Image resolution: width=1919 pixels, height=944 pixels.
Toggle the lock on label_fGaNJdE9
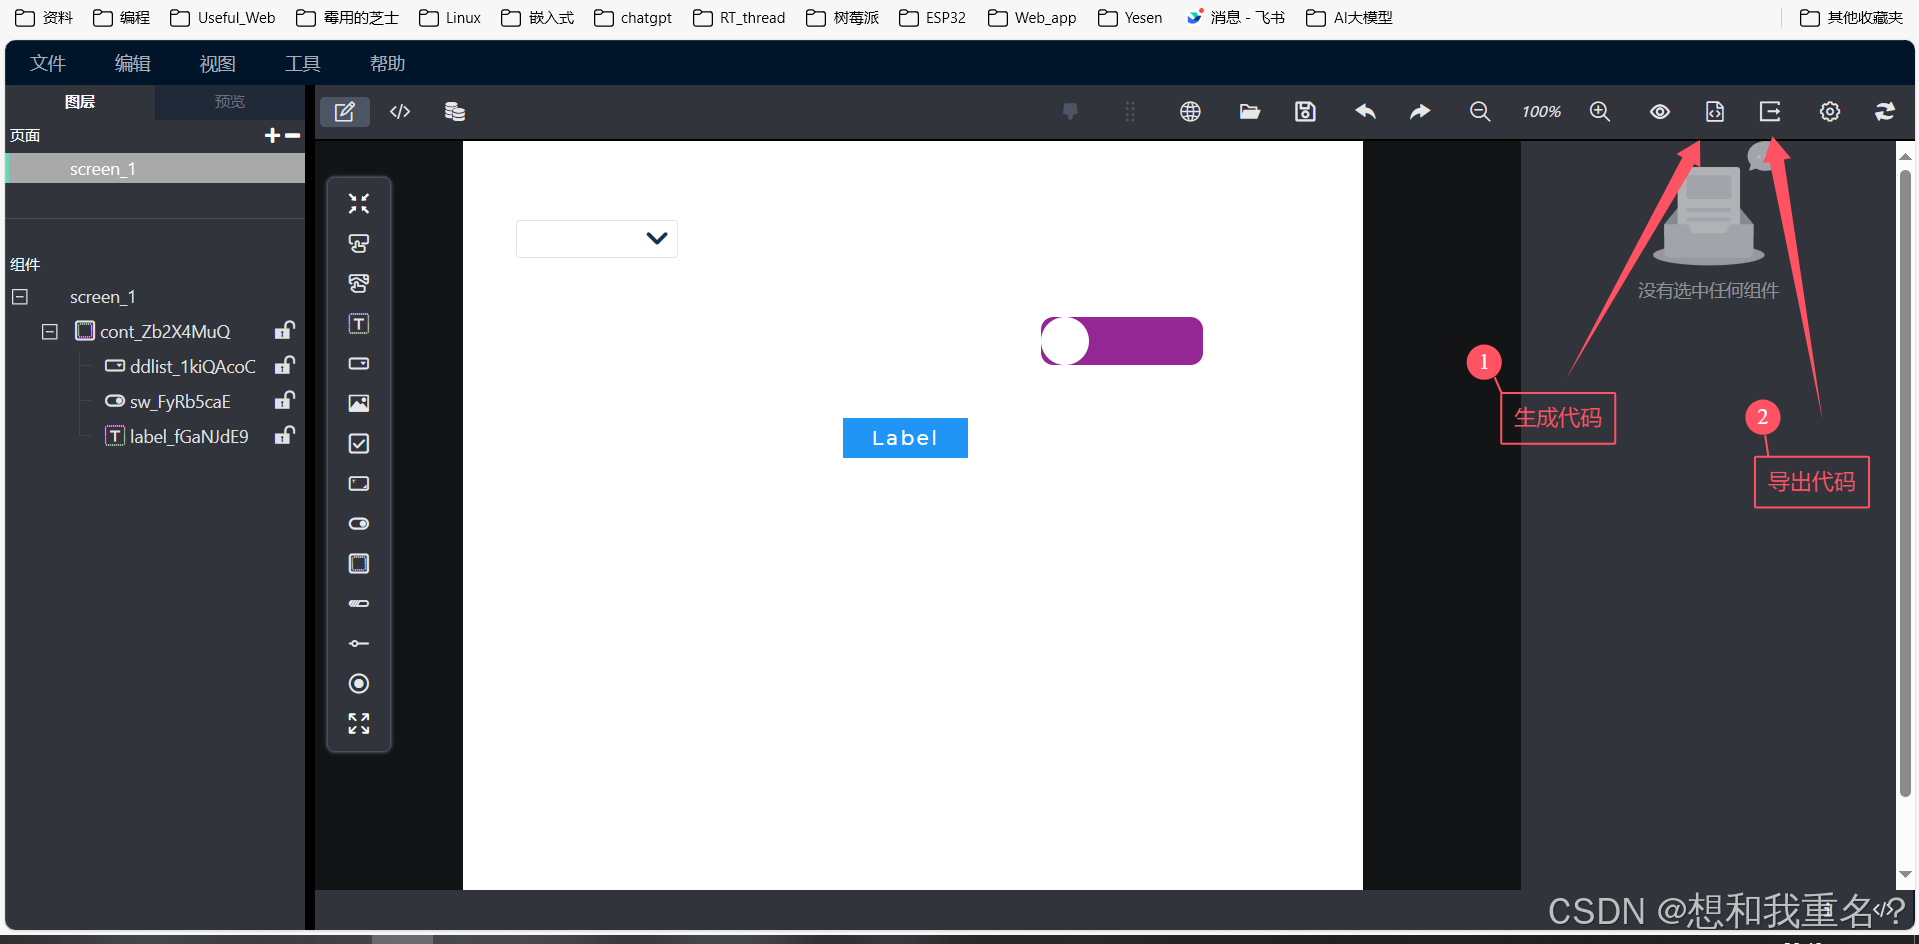pyautogui.click(x=284, y=436)
